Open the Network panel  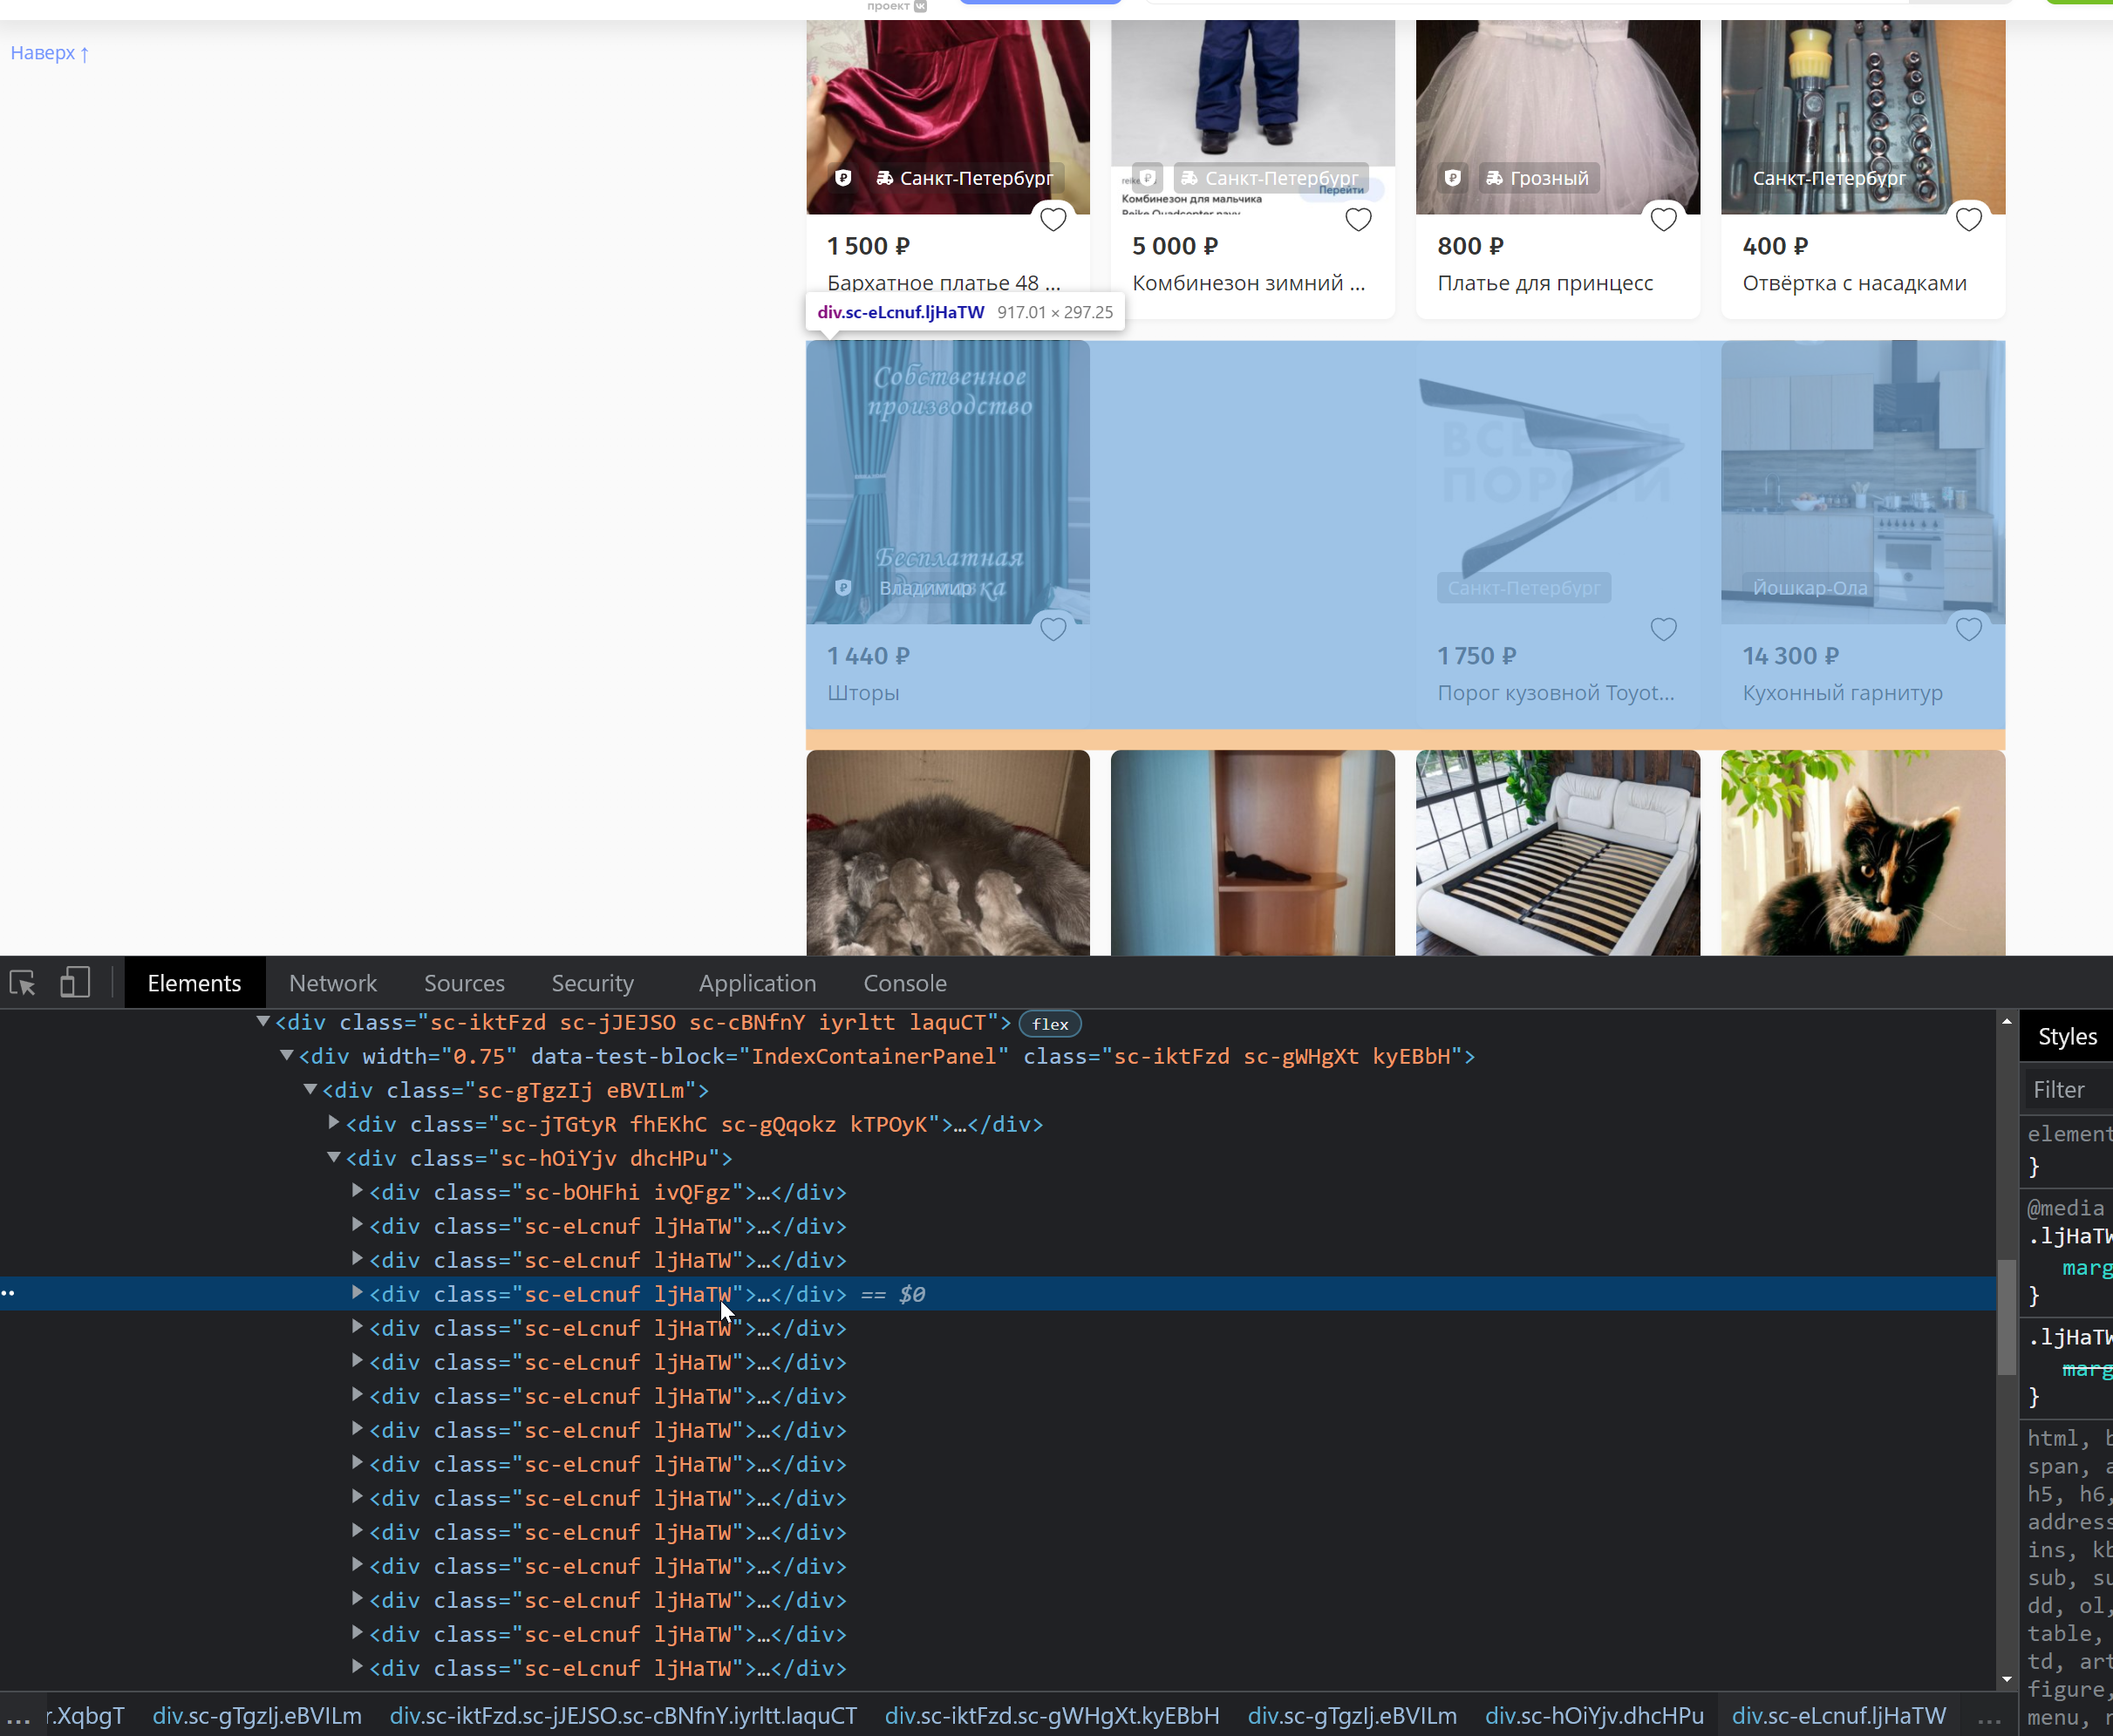tap(332, 982)
